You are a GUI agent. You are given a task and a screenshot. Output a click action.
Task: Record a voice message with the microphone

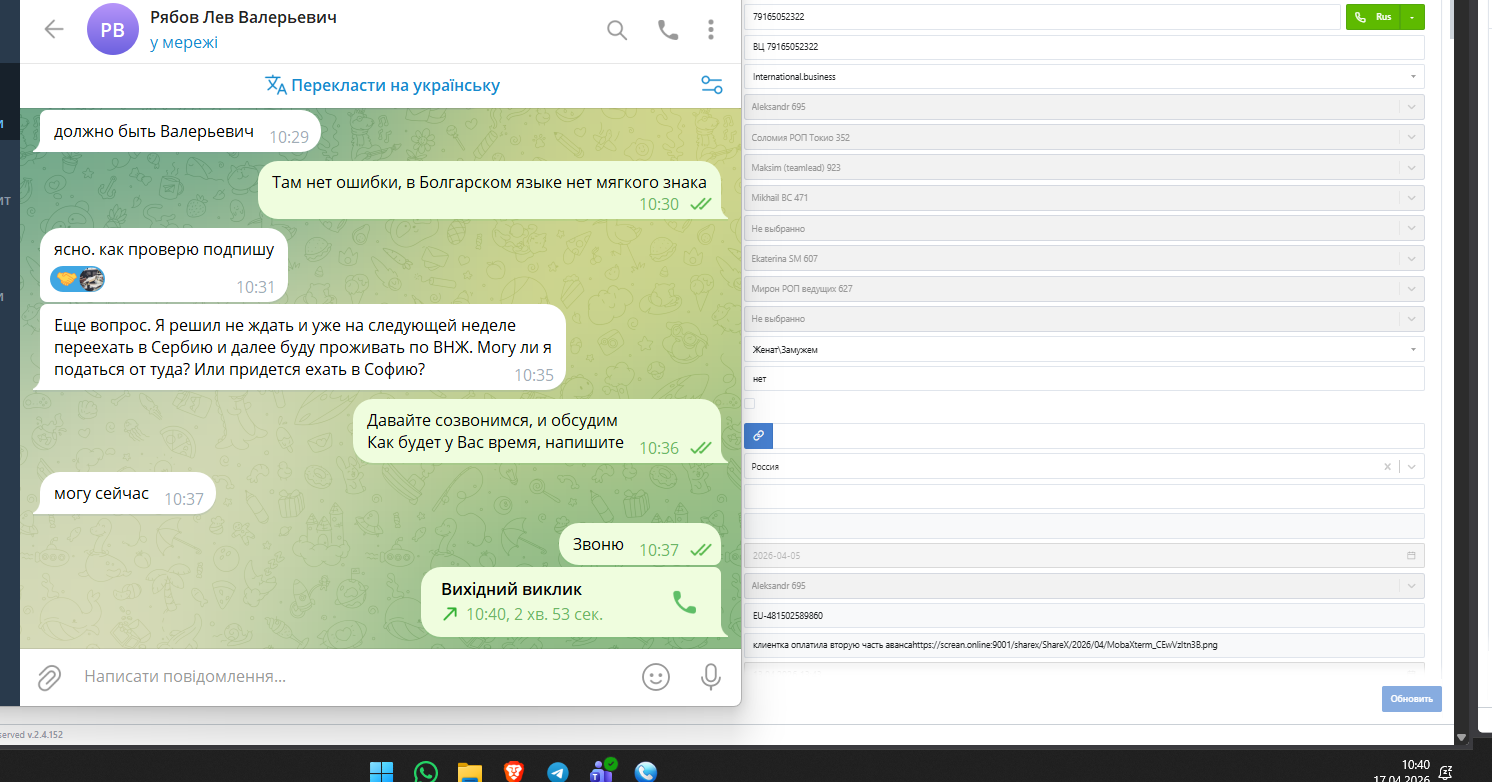click(711, 677)
